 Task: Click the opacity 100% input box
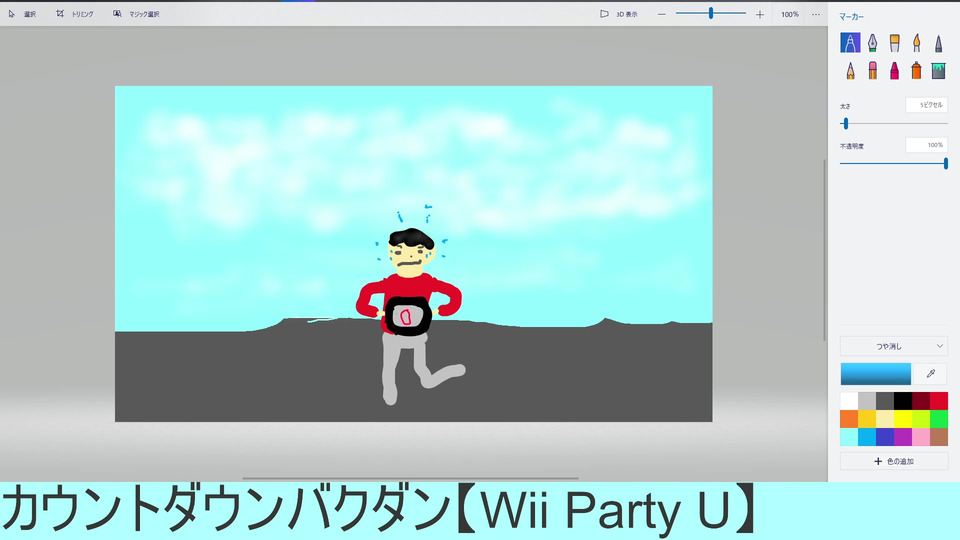tap(926, 145)
